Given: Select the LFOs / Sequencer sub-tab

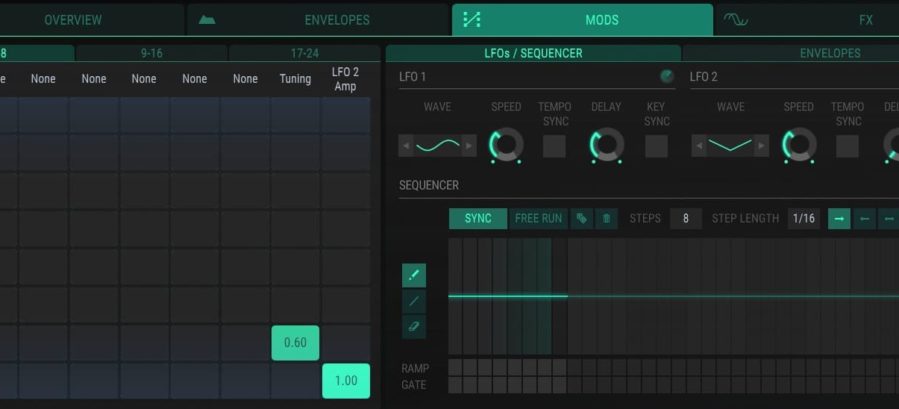Looking at the screenshot, I should [533, 53].
